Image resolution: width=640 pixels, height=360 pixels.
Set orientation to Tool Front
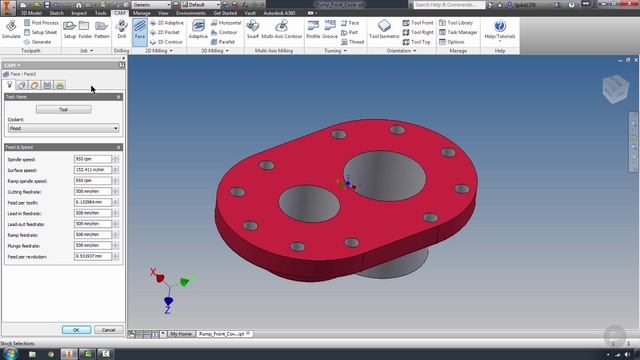418,23
